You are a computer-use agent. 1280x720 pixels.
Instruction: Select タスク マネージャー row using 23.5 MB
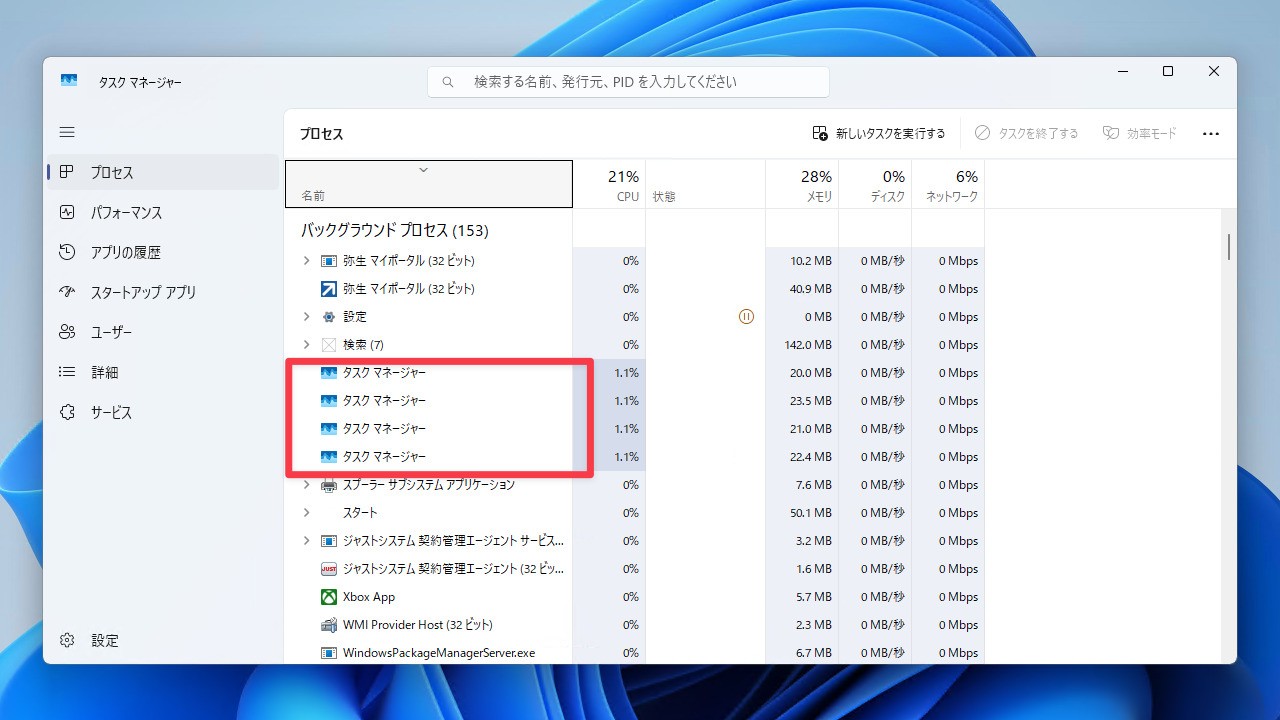635,401
